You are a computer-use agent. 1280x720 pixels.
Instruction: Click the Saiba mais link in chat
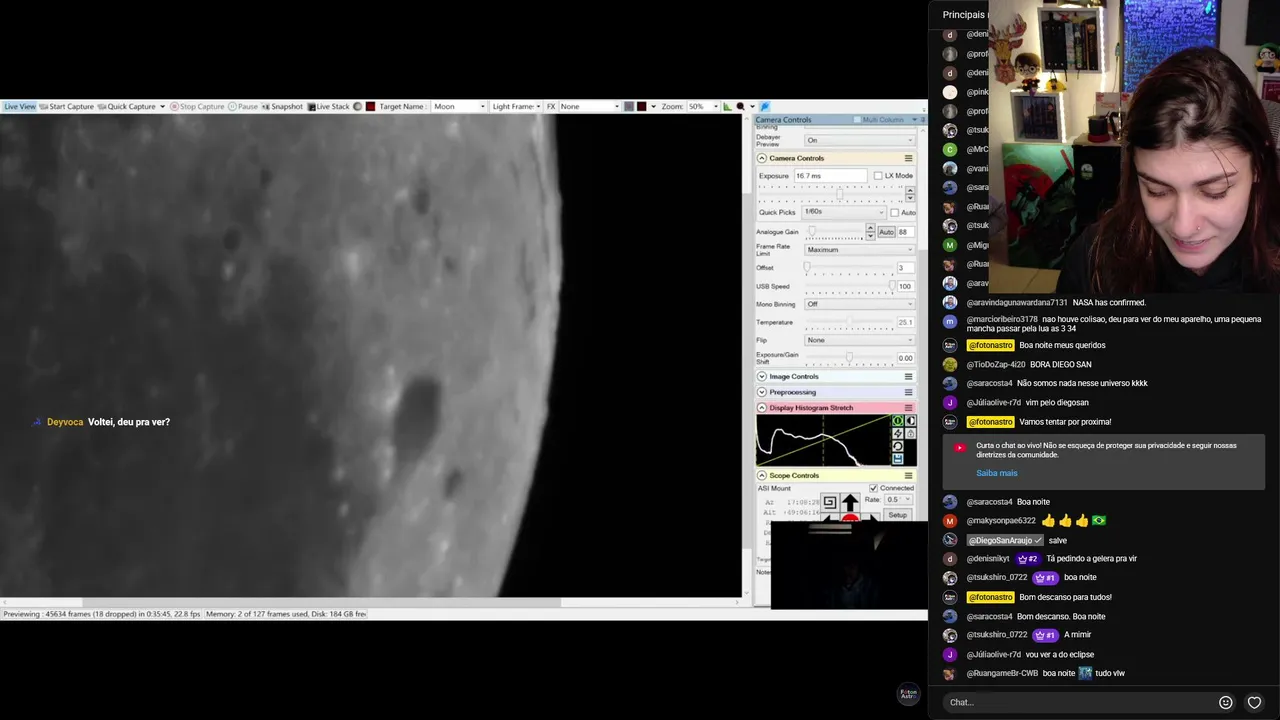(x=996, y=473)
